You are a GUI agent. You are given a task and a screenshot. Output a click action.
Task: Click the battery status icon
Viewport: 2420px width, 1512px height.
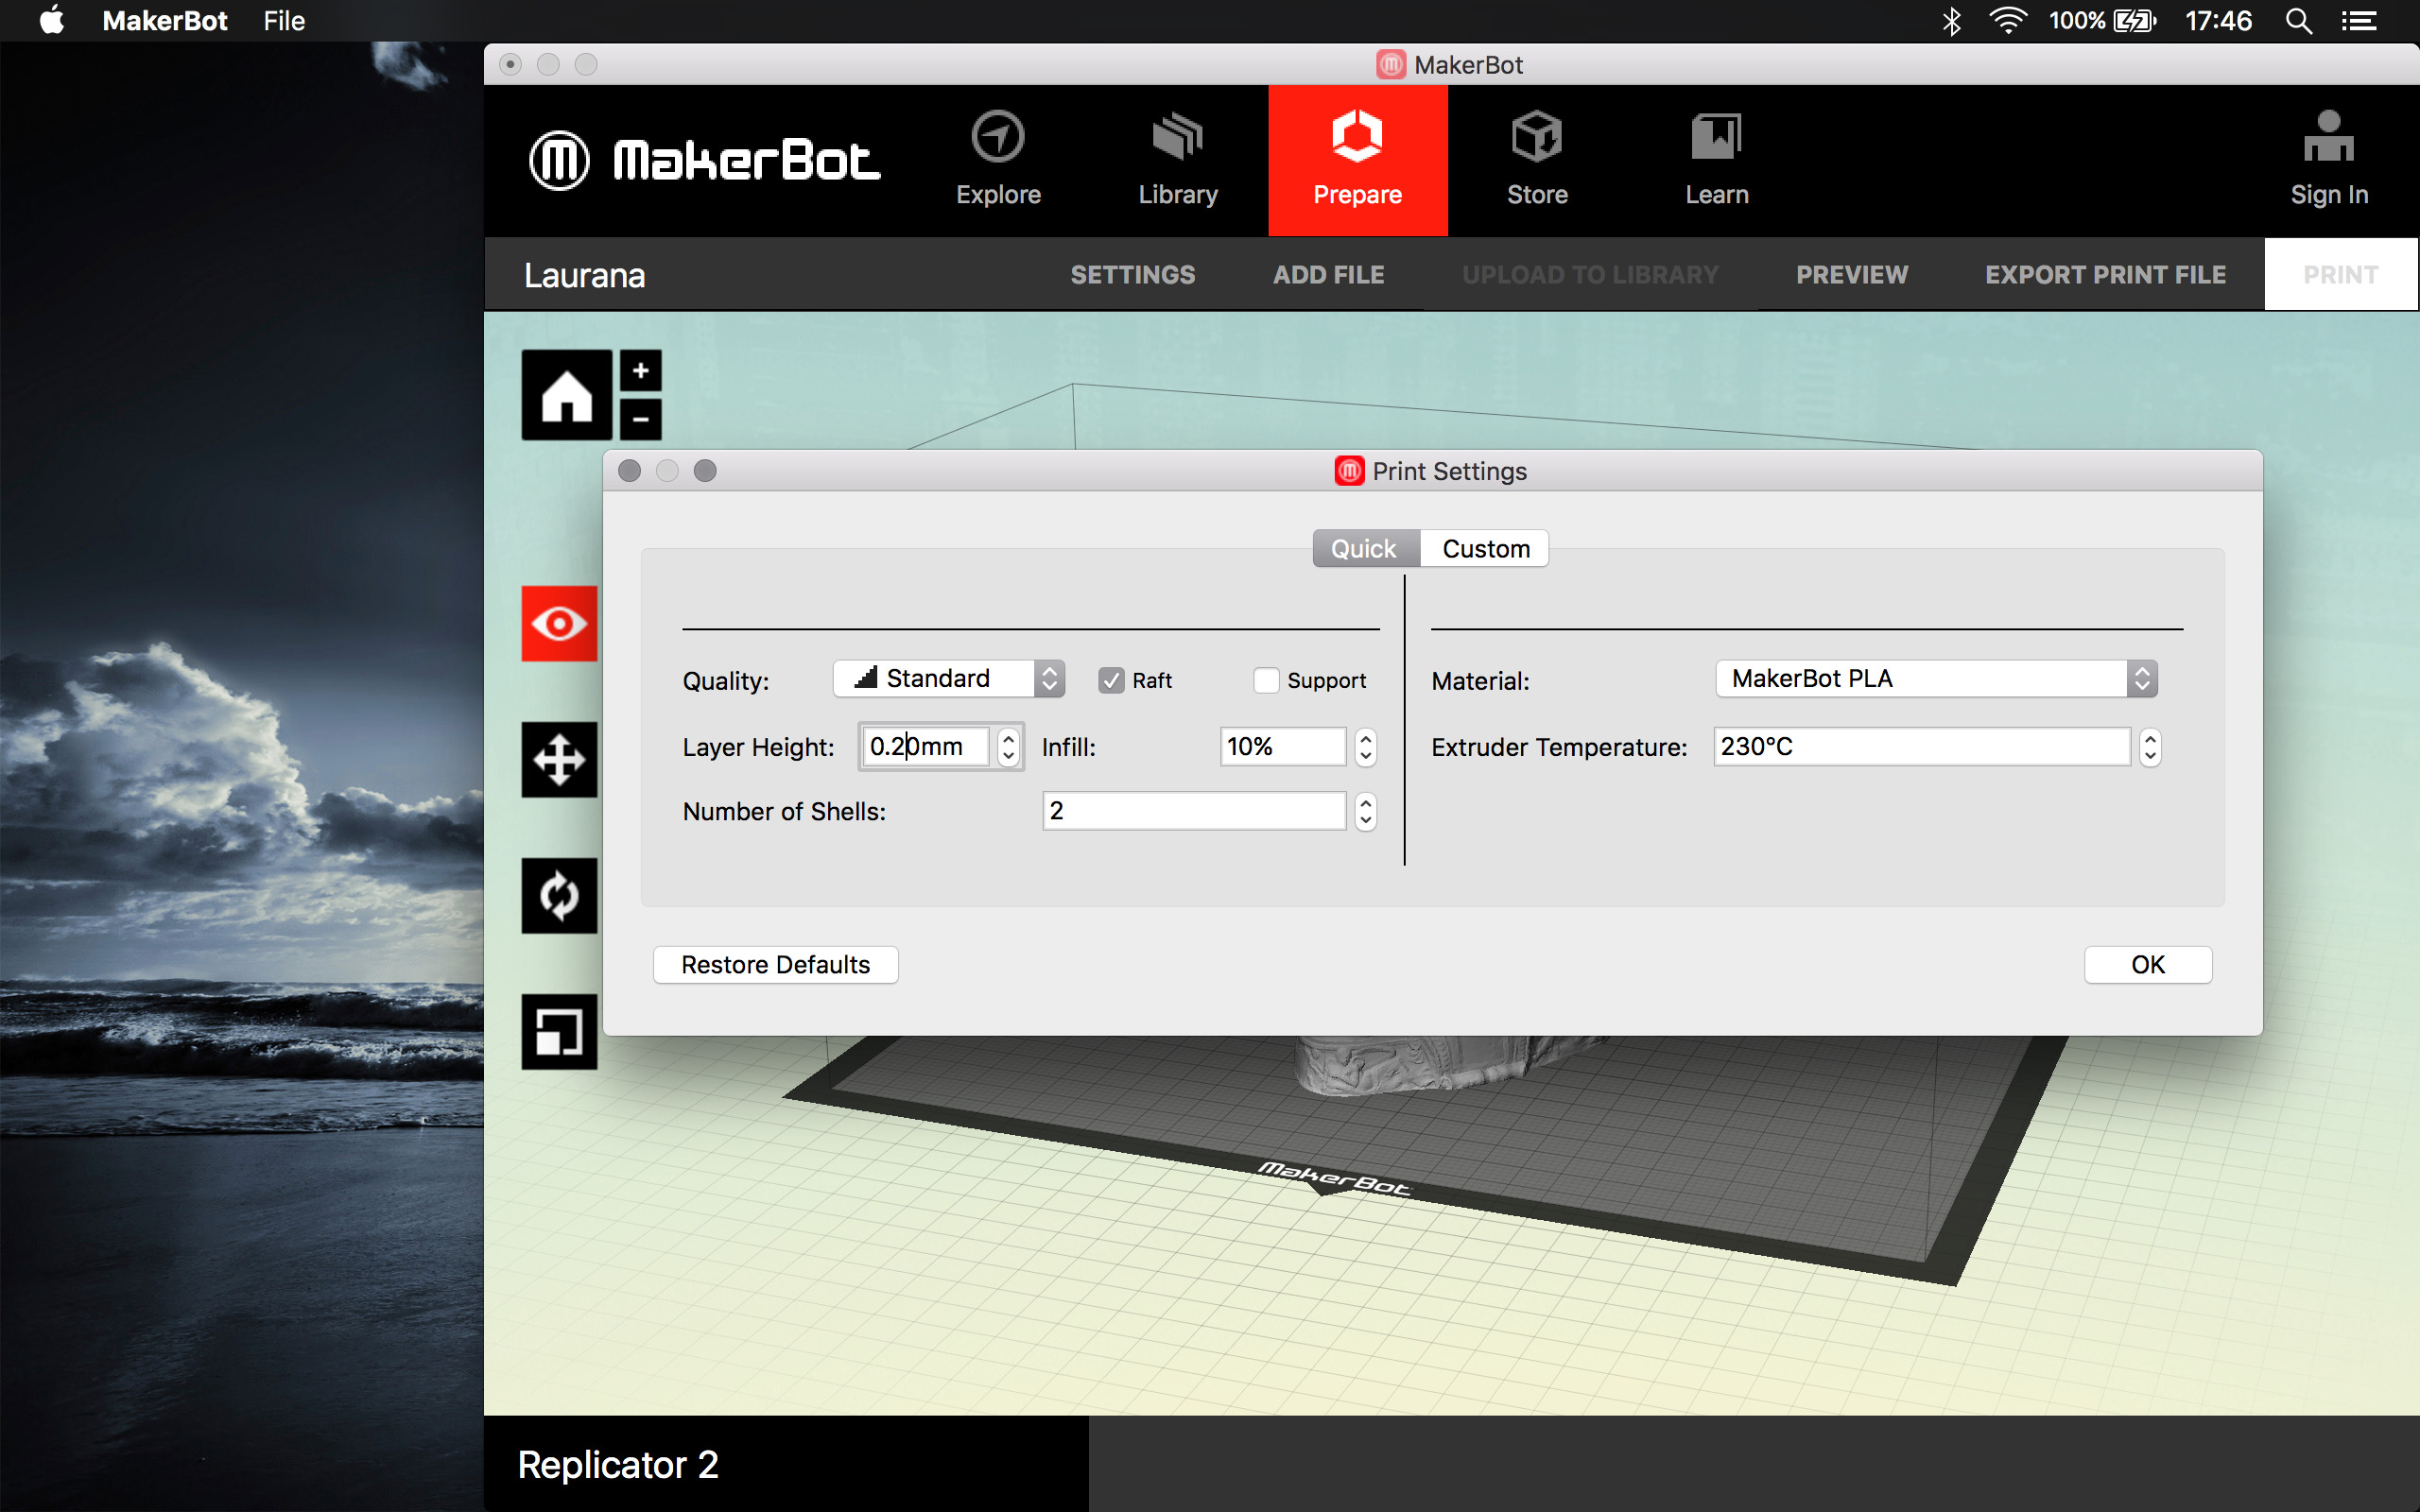pyautogui.click(x=2135, y=20)
